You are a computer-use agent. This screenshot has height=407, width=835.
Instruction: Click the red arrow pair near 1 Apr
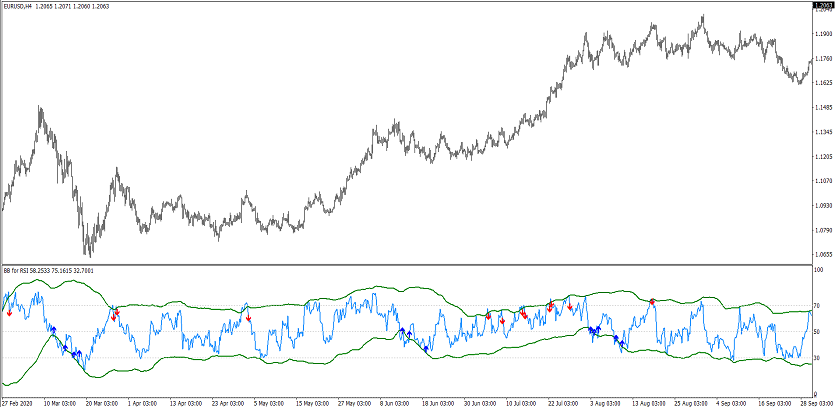coord(115,314)
